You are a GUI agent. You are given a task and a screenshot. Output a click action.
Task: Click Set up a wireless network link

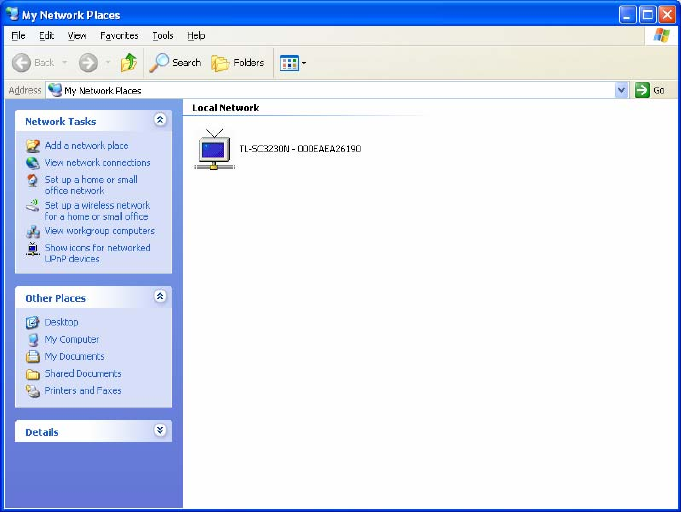tap(97, 211)
